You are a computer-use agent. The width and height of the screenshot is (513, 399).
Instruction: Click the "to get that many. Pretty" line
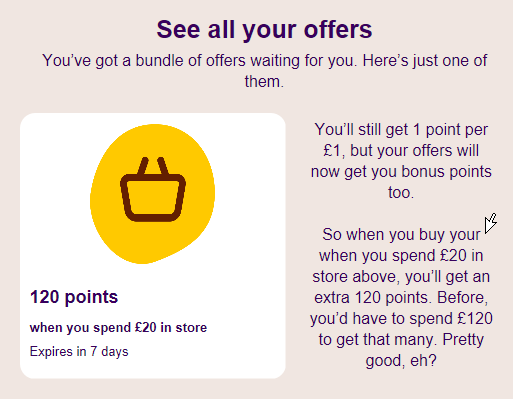click(x=401, y=340)
